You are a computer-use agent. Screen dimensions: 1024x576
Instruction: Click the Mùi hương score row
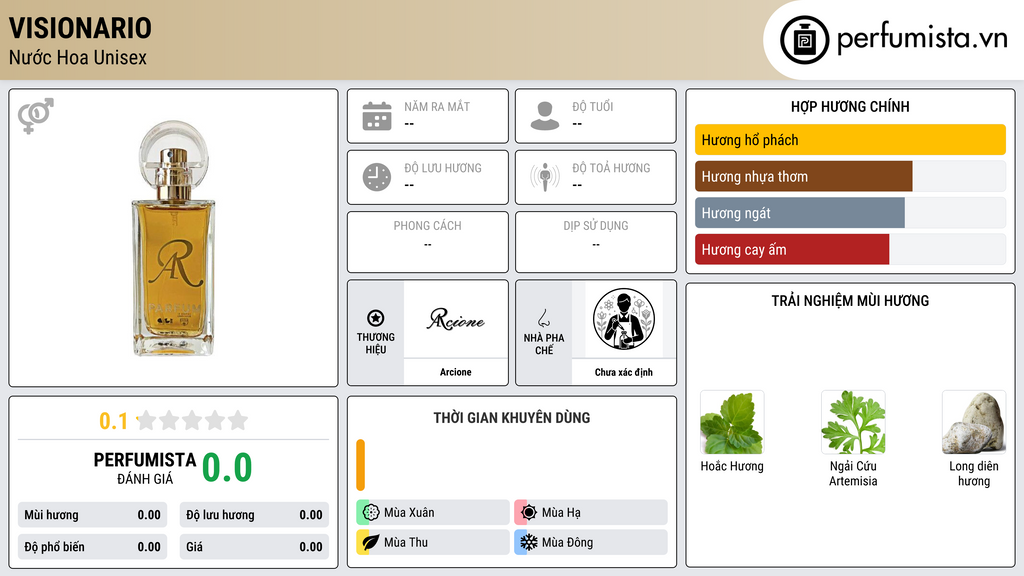coord(92,515)
